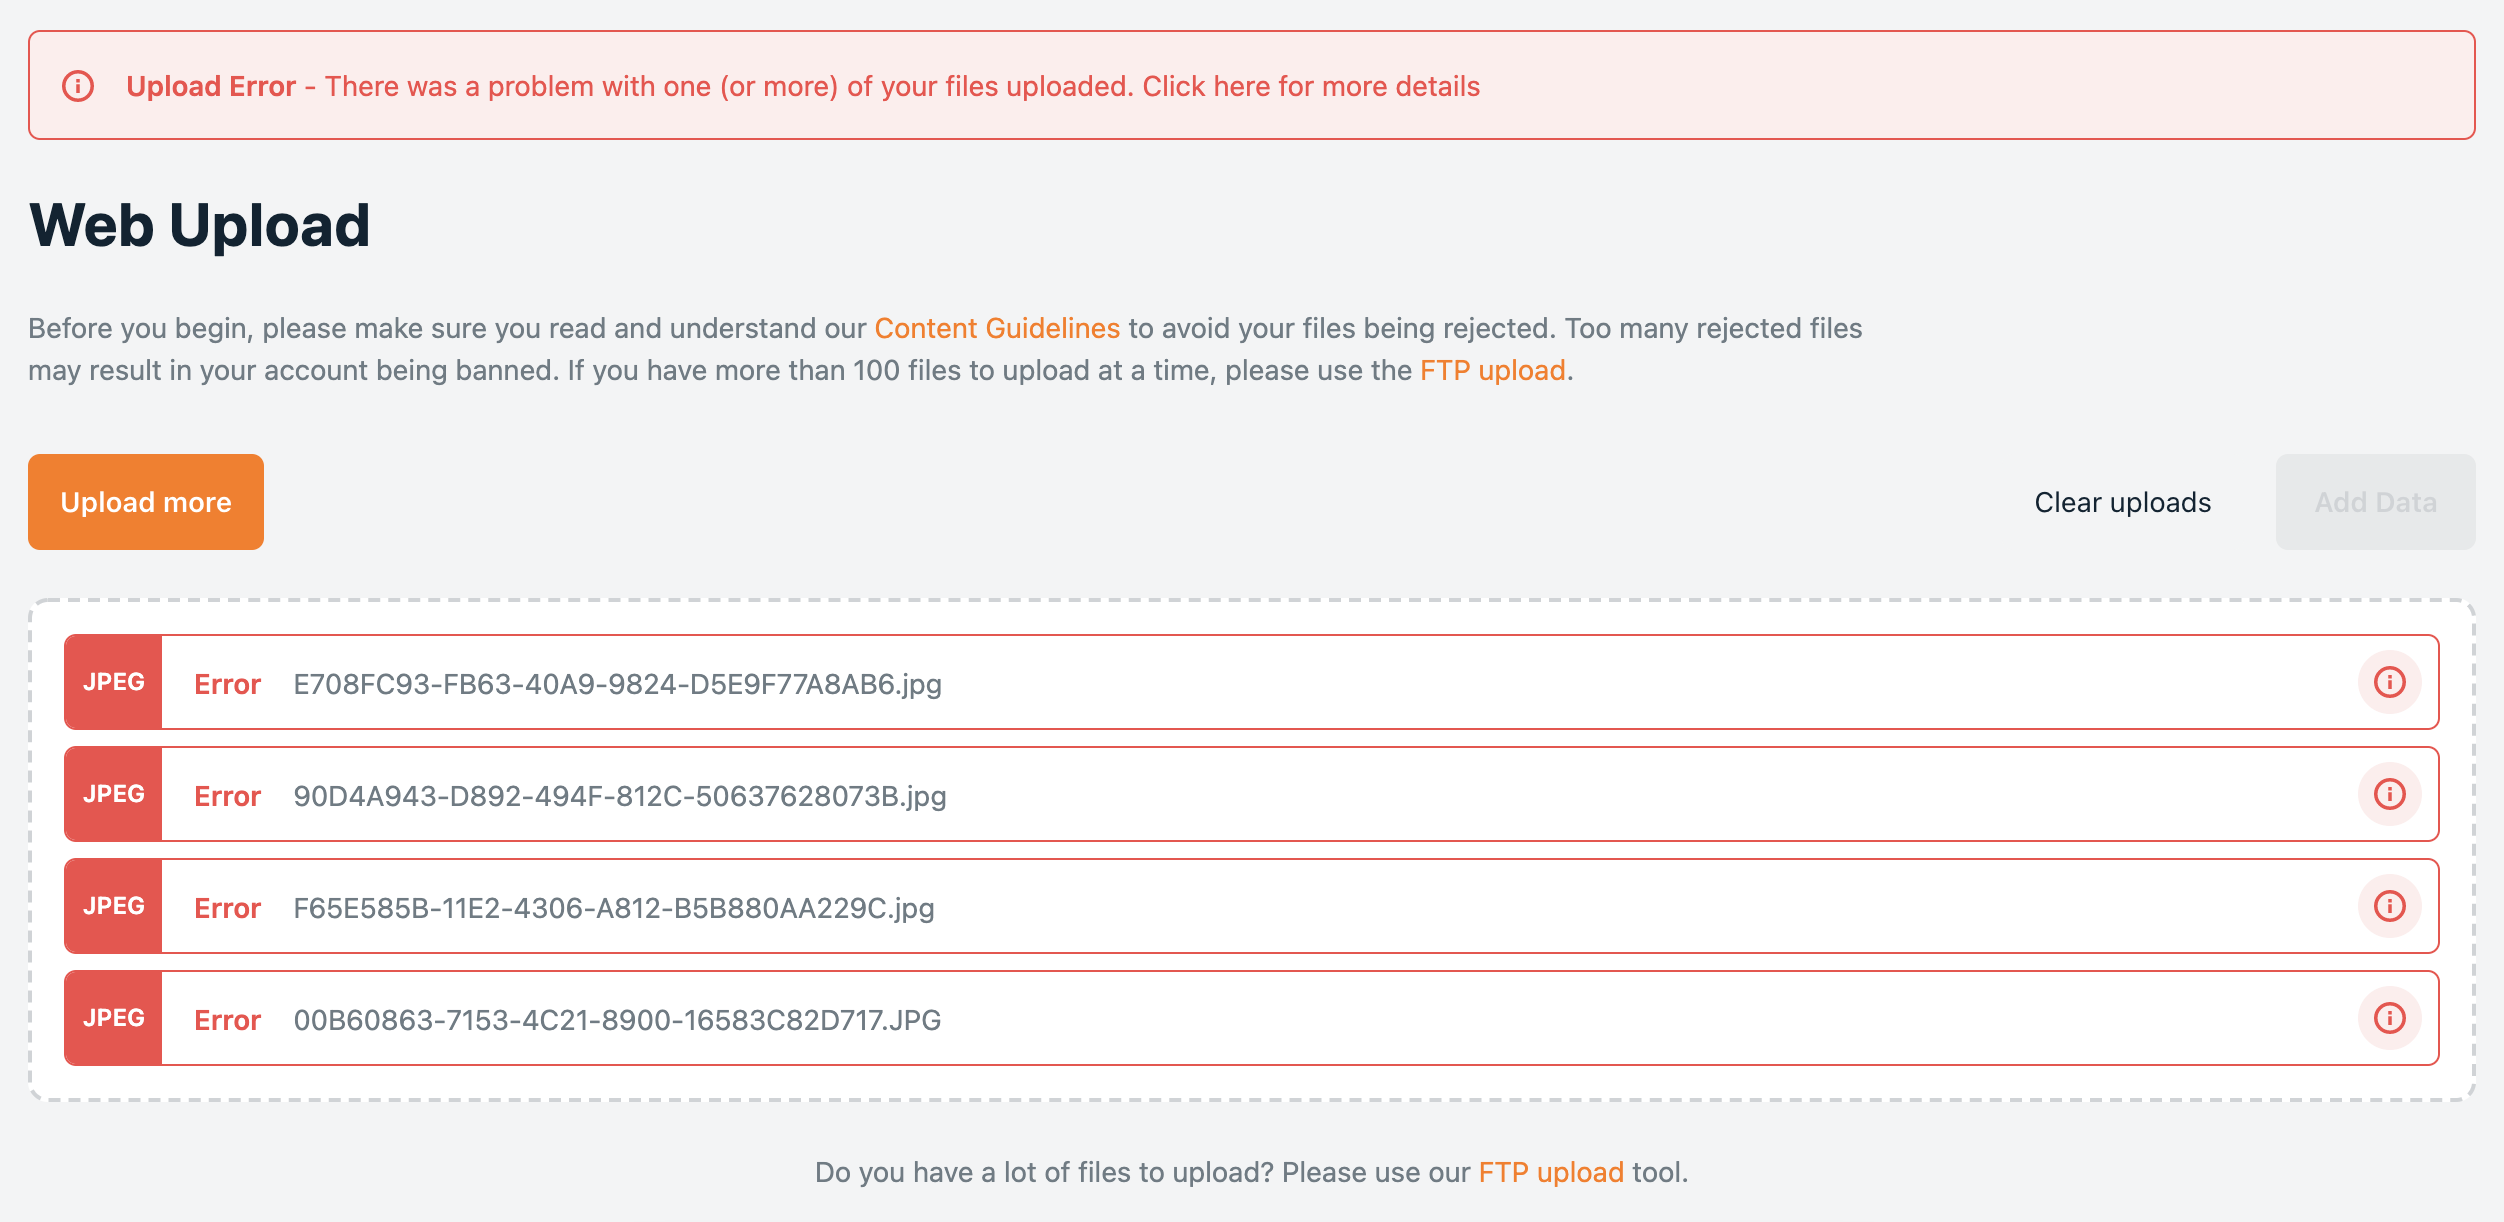Click Clear uploads
Image resolution: width=2504 pixels, height=1222 pixels.
click(2122, 502)
